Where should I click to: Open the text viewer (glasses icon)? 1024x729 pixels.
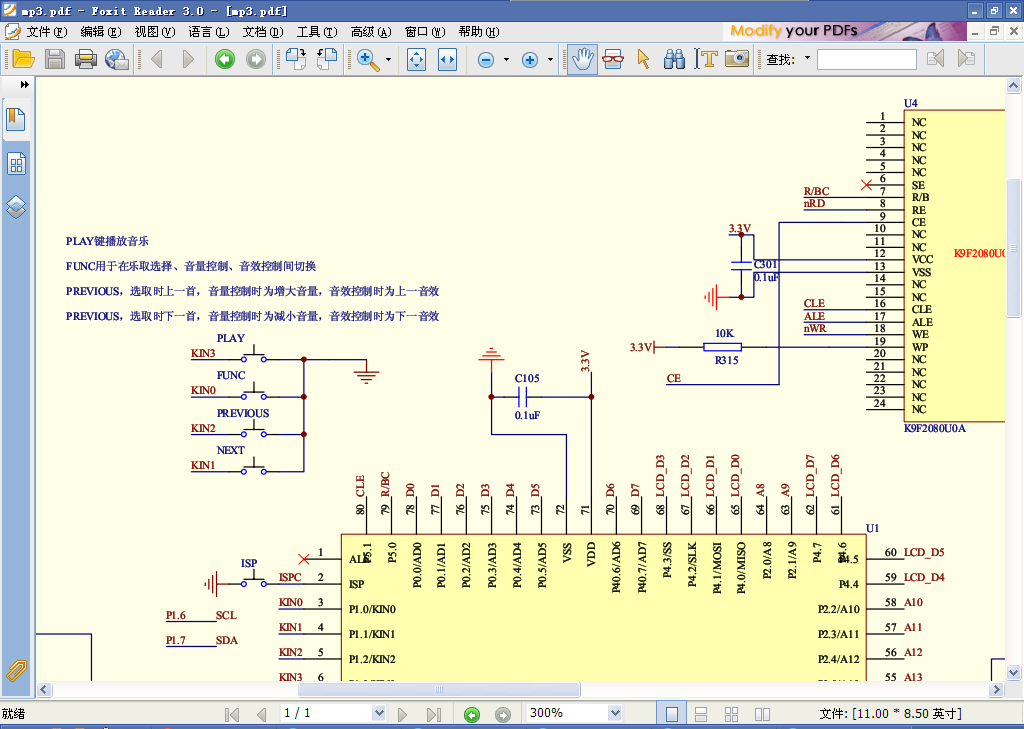pyautogui.click(x=613, y=59)
